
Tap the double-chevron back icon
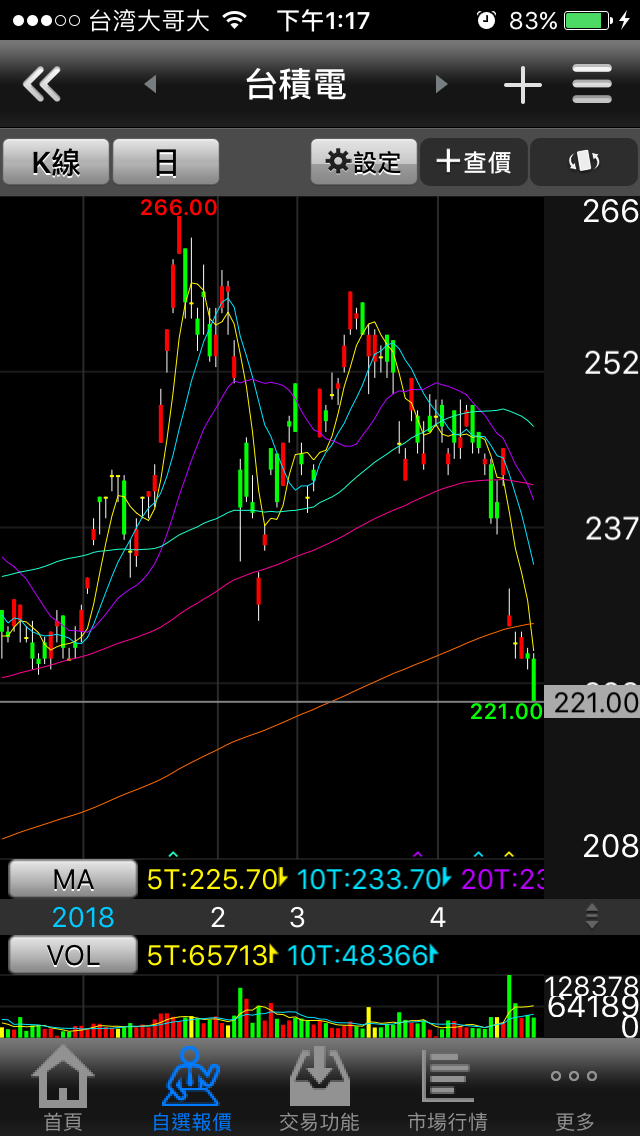tap(42, 84)
